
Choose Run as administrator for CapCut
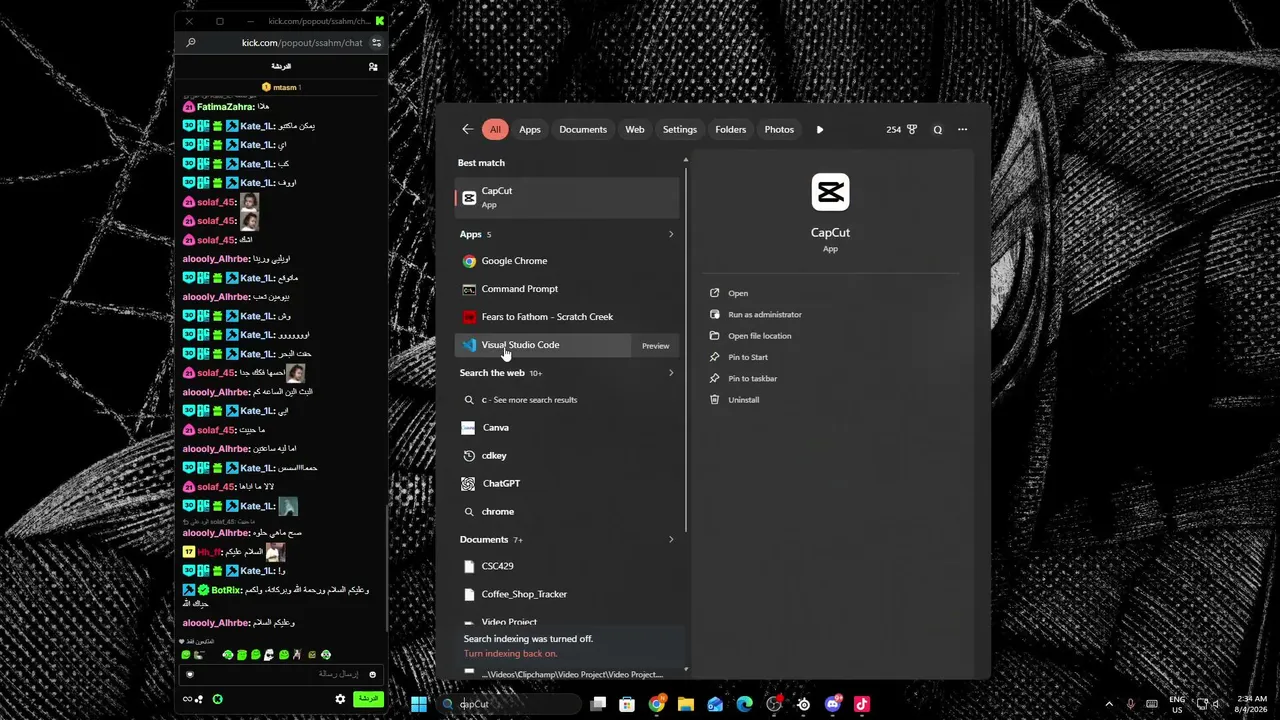pos(765,315)
